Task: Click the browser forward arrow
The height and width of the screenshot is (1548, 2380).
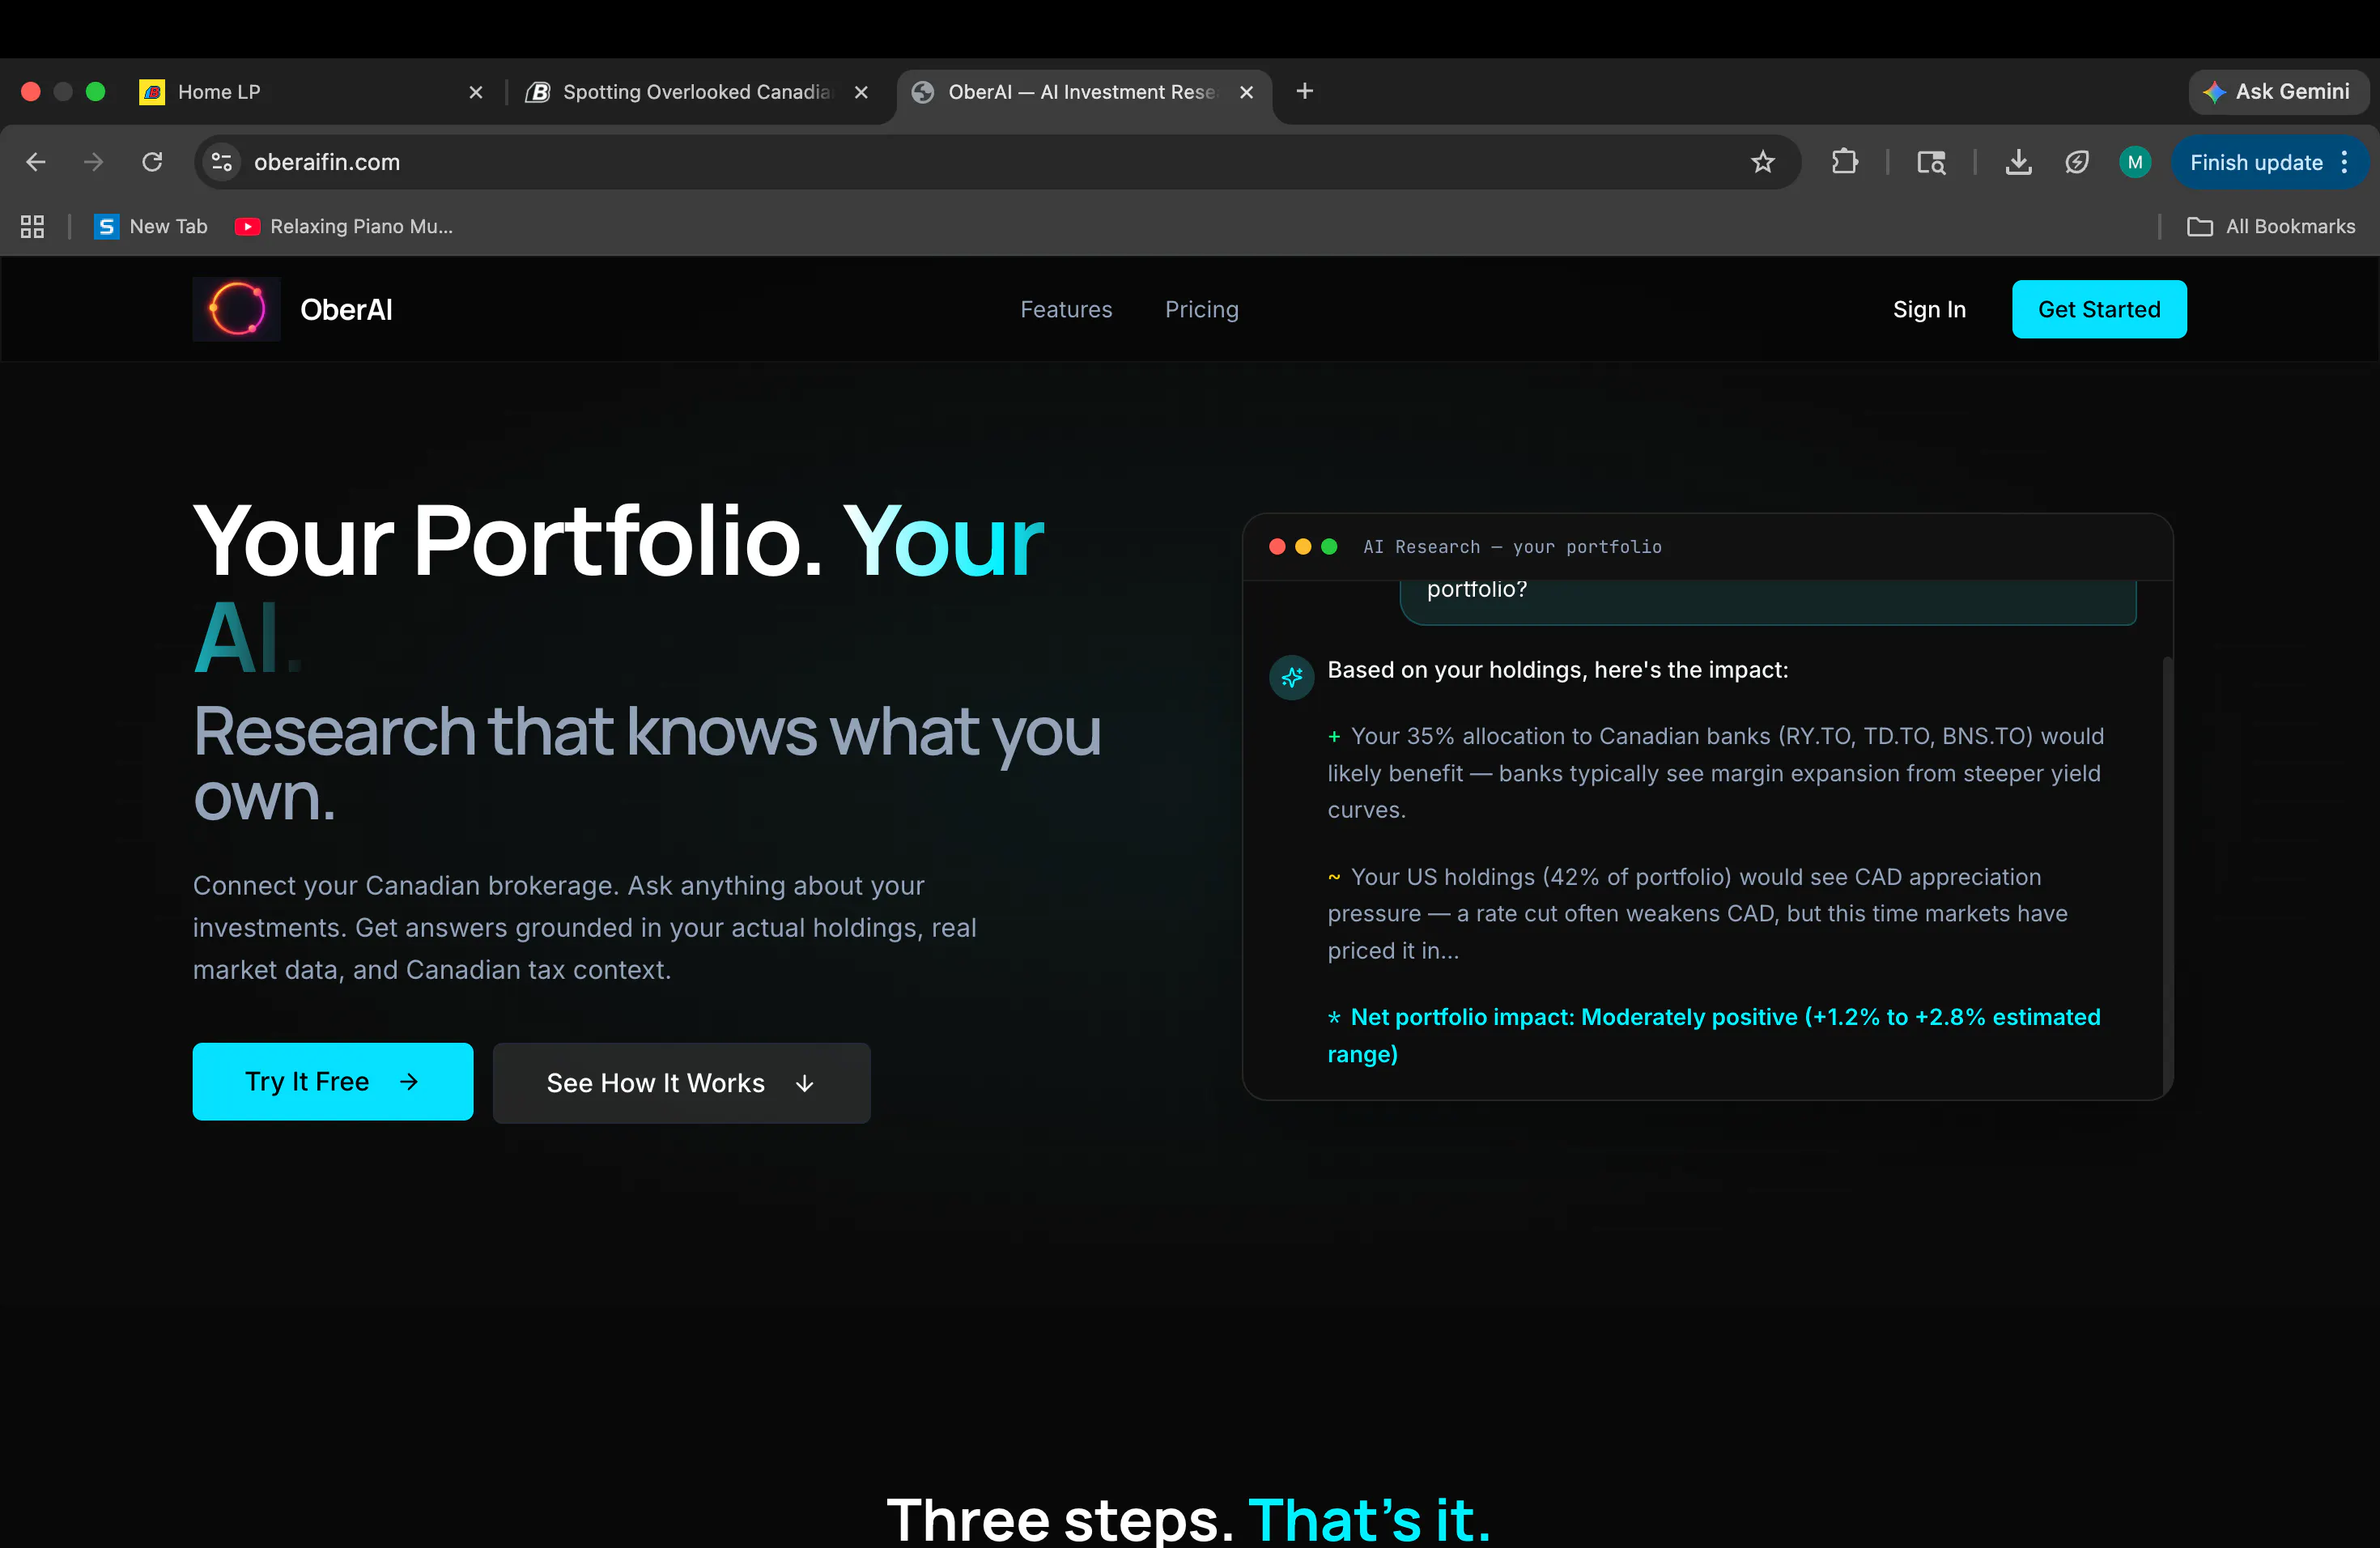Action: click(x=94, y=162)
